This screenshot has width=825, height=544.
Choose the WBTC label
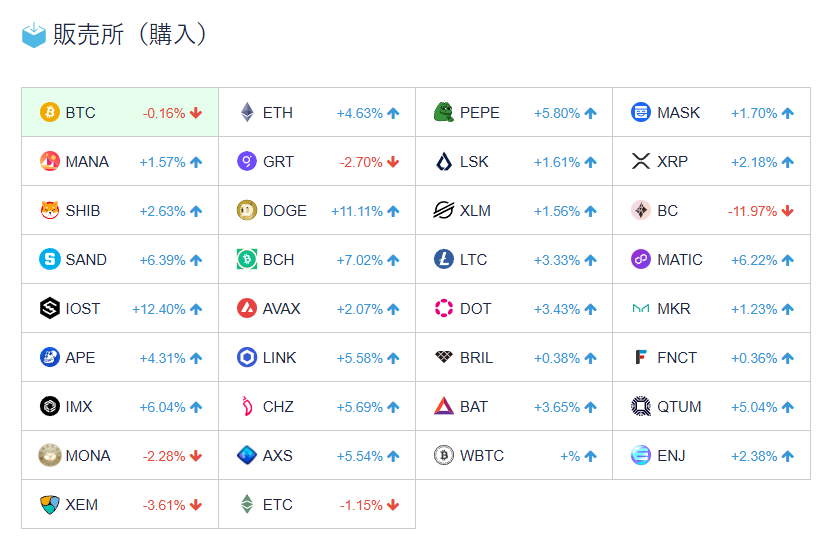(482, 455)
